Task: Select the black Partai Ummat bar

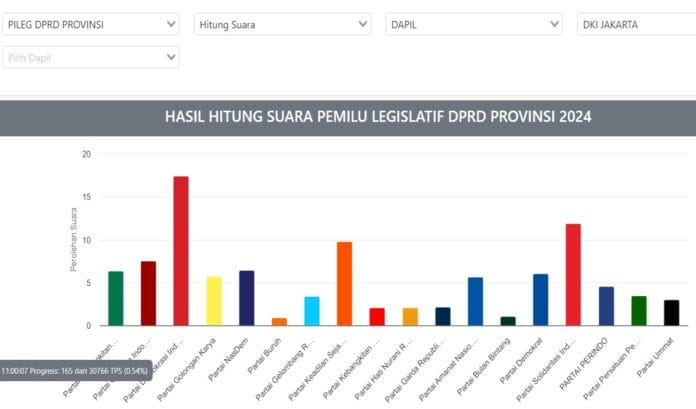Action: tap(671, 313)
